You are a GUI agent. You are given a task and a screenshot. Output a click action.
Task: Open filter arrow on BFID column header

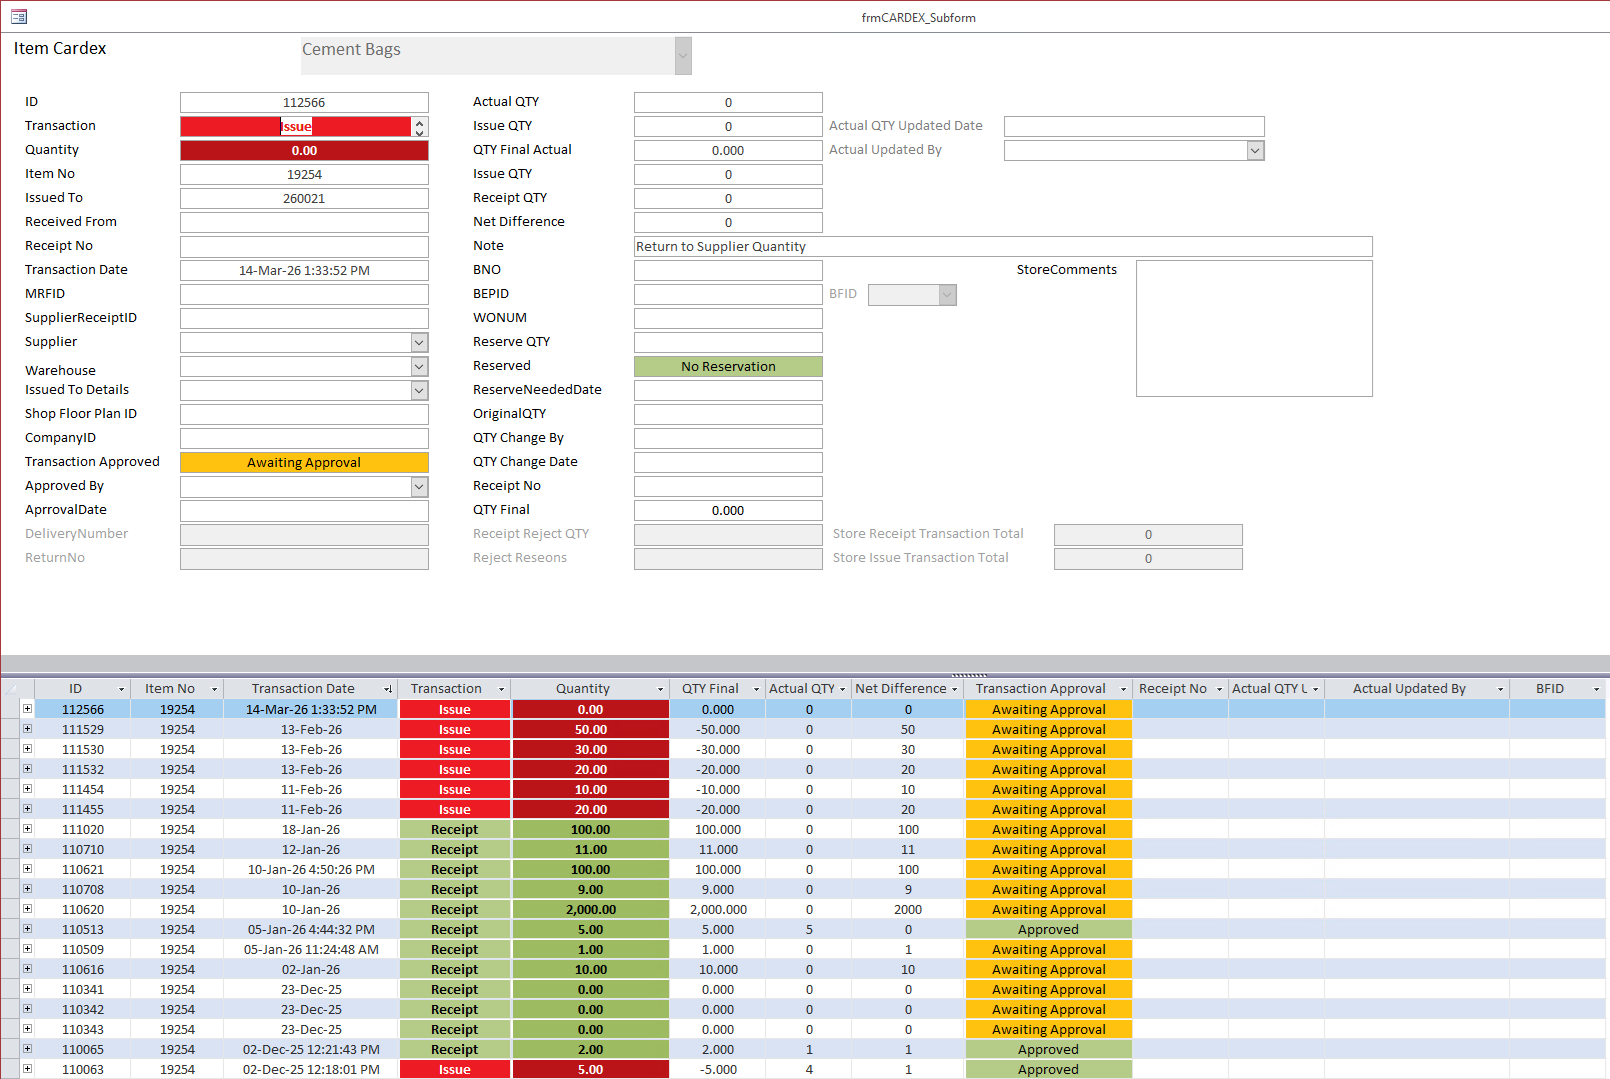point(1596,689)
